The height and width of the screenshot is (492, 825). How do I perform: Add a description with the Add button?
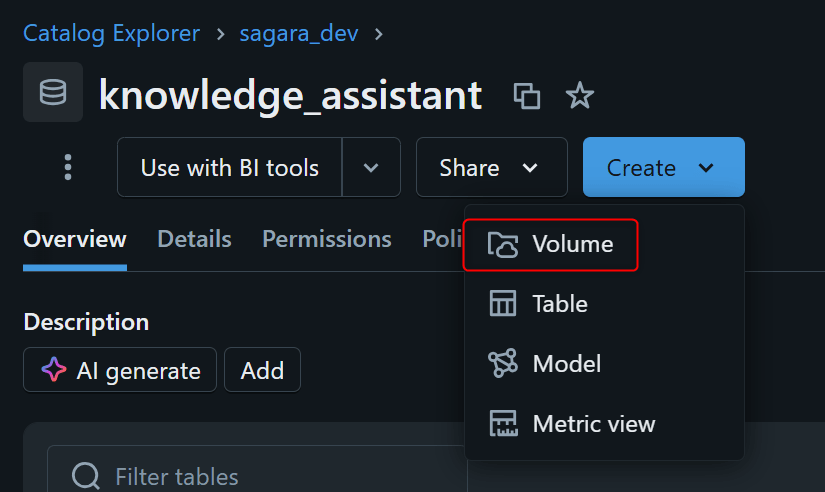[x=262, y=371]
